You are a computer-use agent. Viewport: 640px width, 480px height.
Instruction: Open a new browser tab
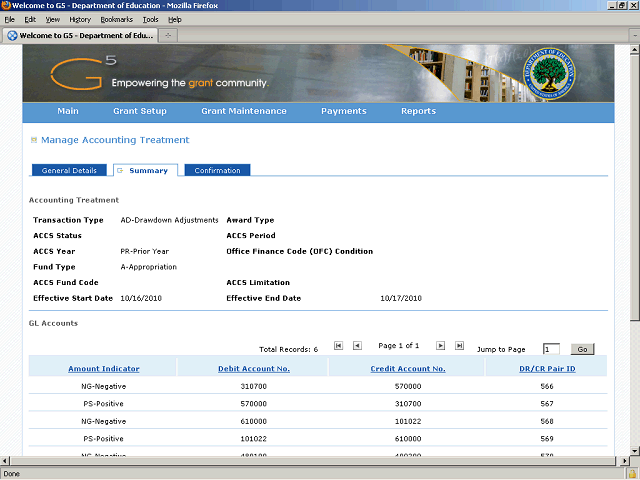tap(169, 35)
